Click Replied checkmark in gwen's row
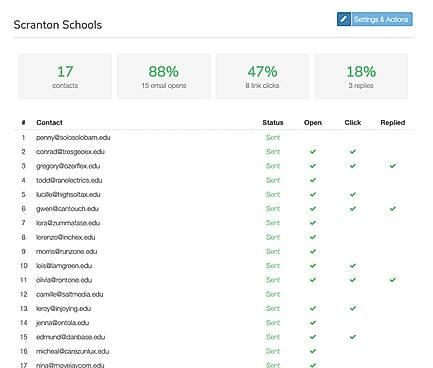Viewport: 433px width, 368px height. [x=393, y=209]
